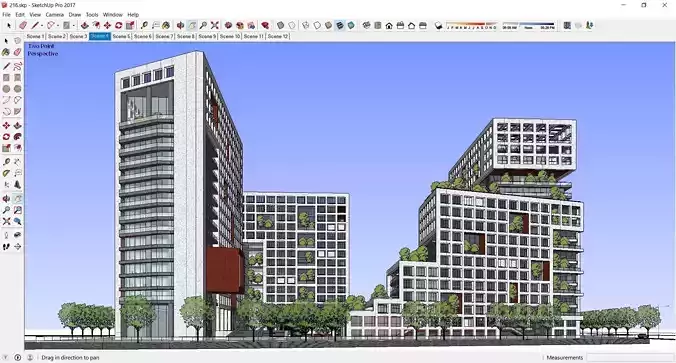Toggle X-Ray face style
Viewport: 676px width, 363px height.
pos(280,25)
